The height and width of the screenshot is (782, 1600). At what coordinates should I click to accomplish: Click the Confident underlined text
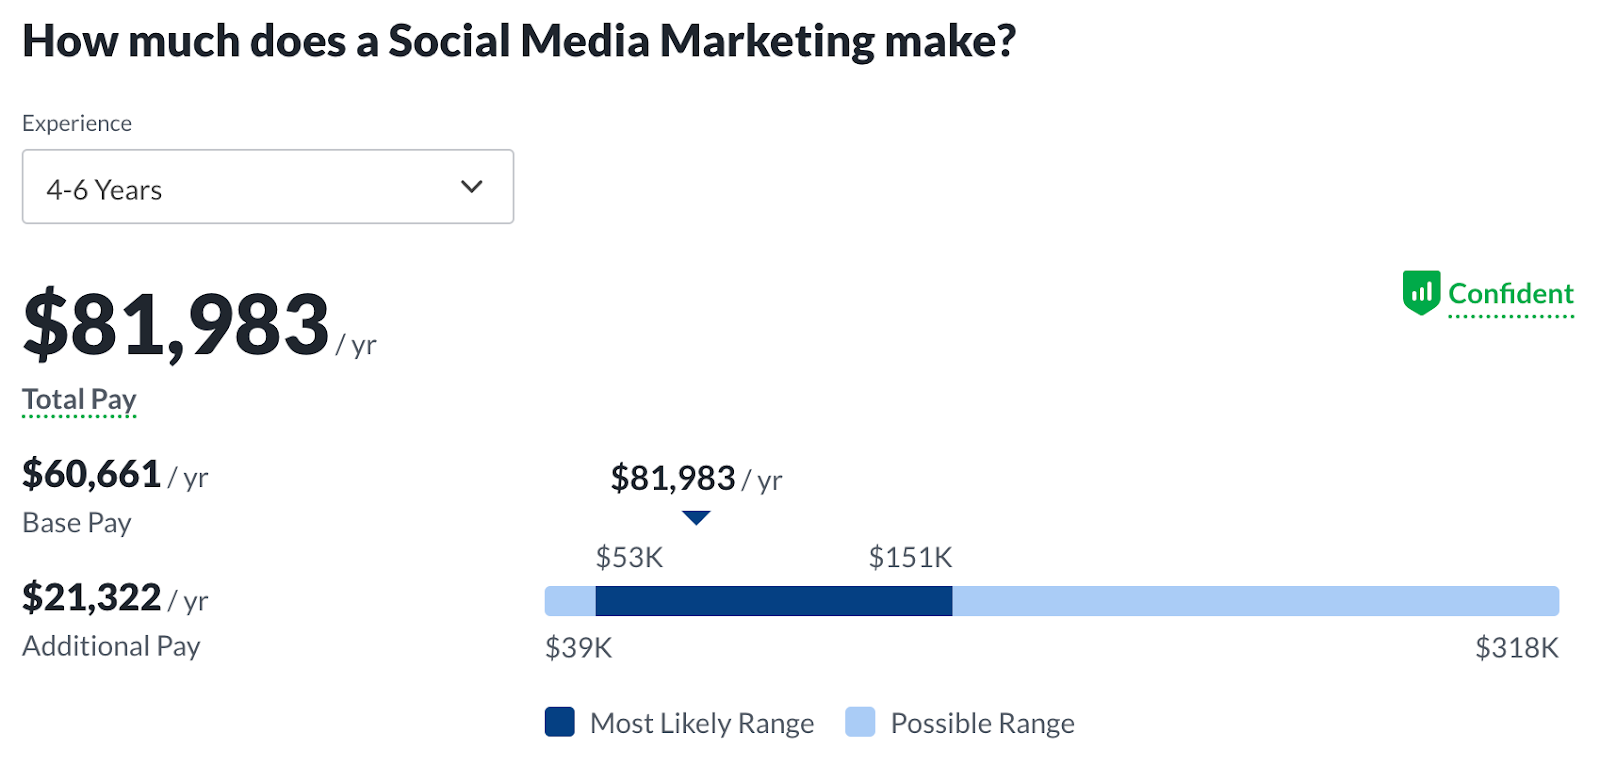tap(1510, 294)
